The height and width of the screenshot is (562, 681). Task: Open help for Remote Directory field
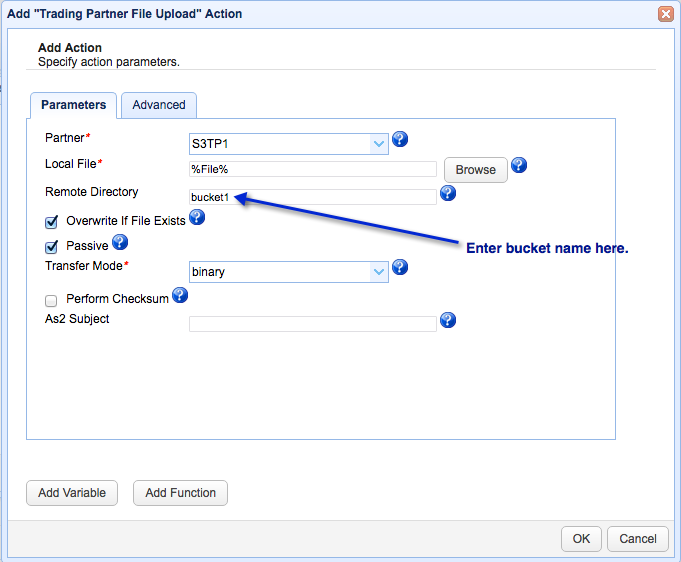pyautogui.click(x=448, y=193)
